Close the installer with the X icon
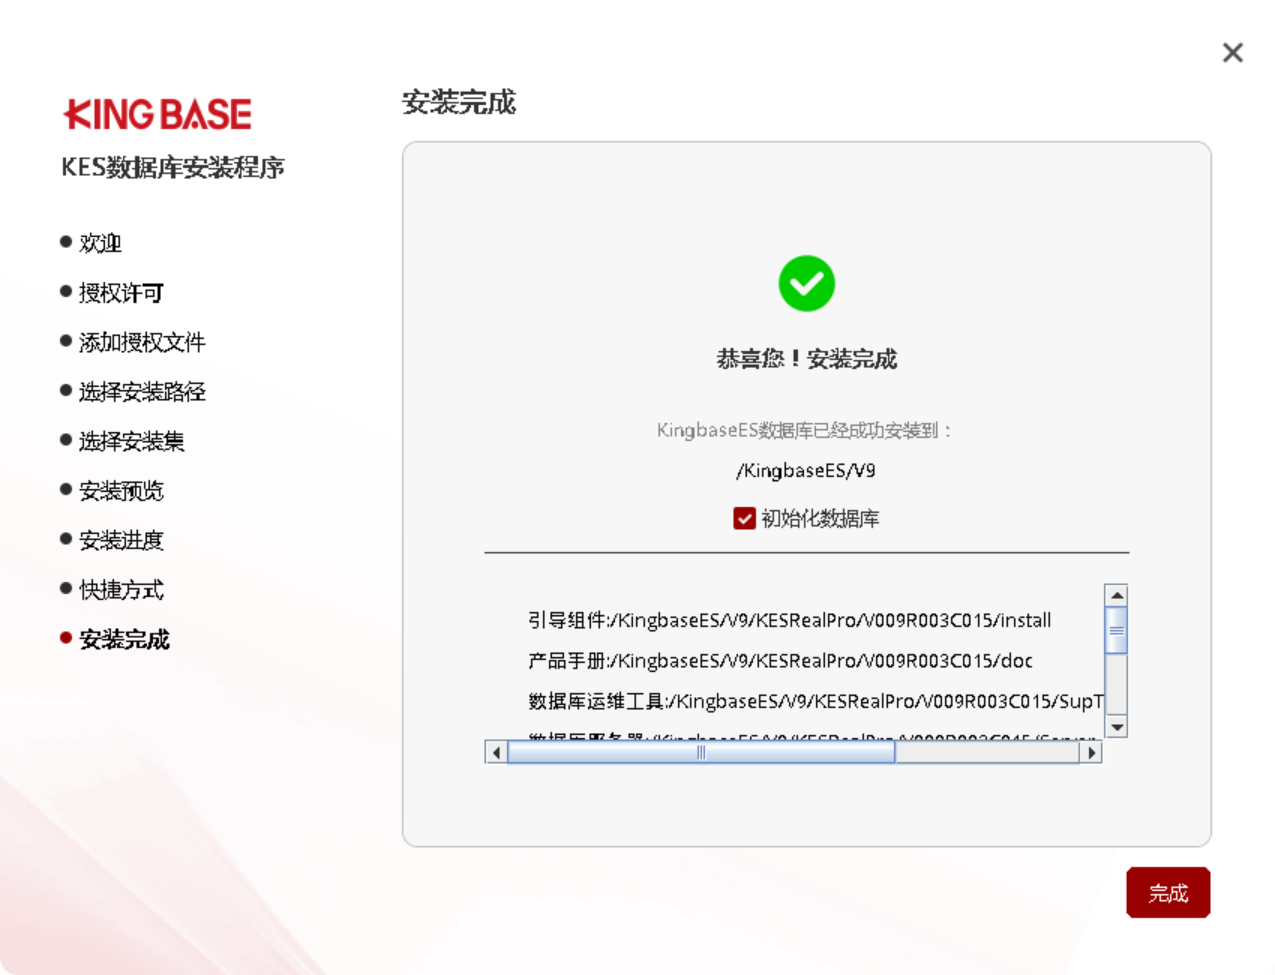 pyautogui.click(x=1232, y=53)
